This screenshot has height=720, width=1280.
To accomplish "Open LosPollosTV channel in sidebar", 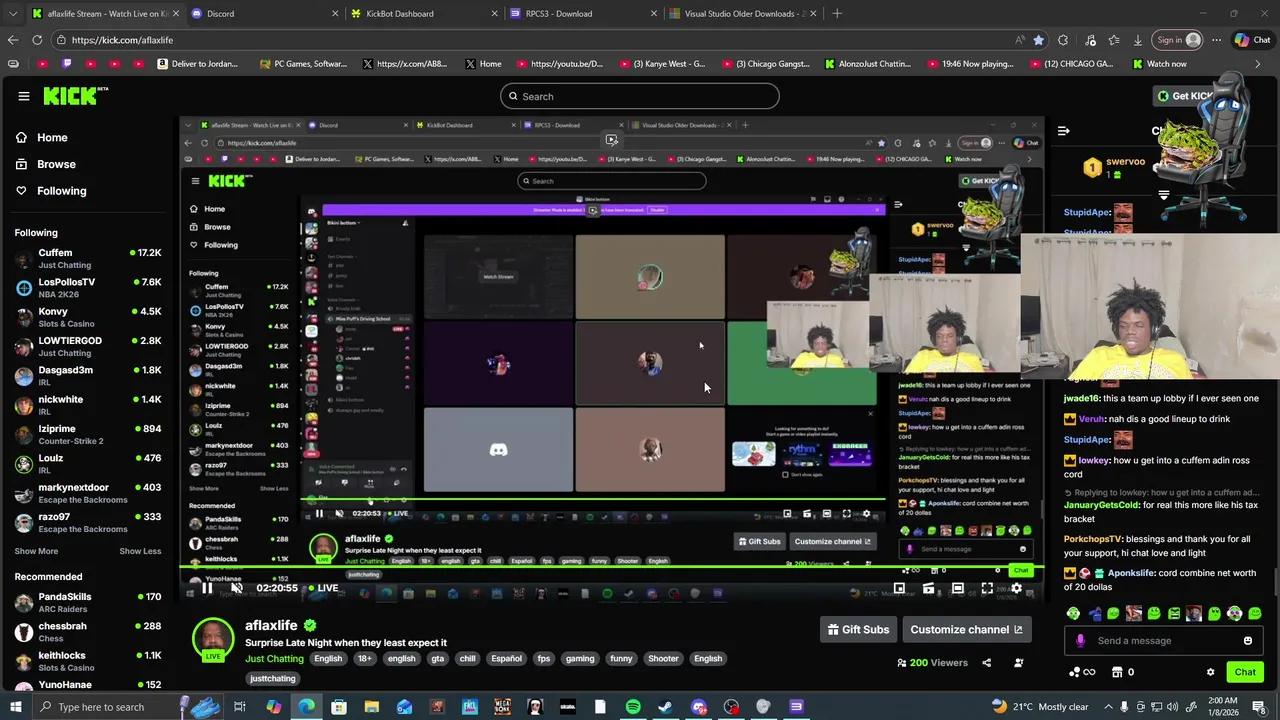I will click(x=88, y=288).
